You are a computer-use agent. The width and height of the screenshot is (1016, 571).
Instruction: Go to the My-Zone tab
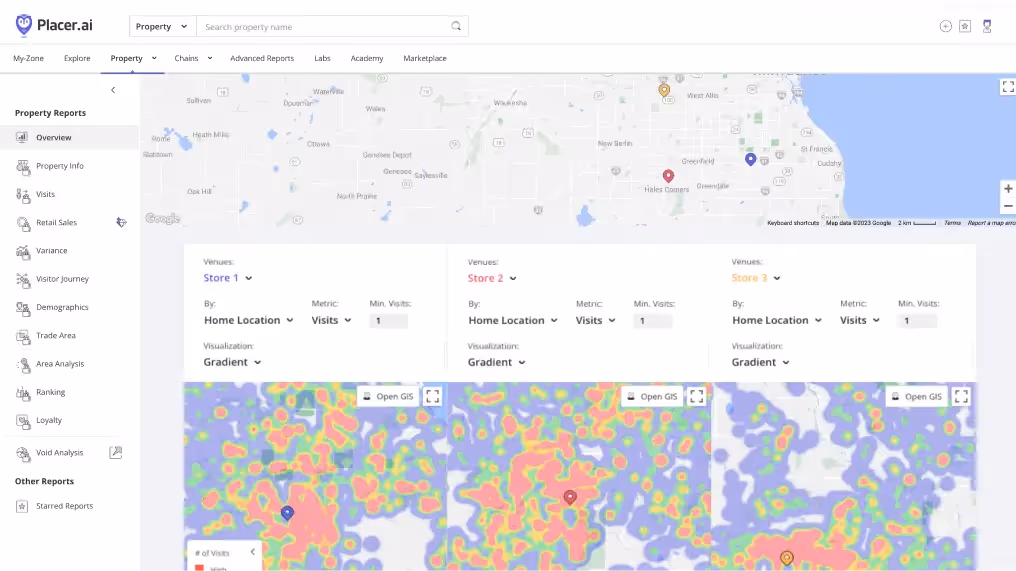point(29,58)
